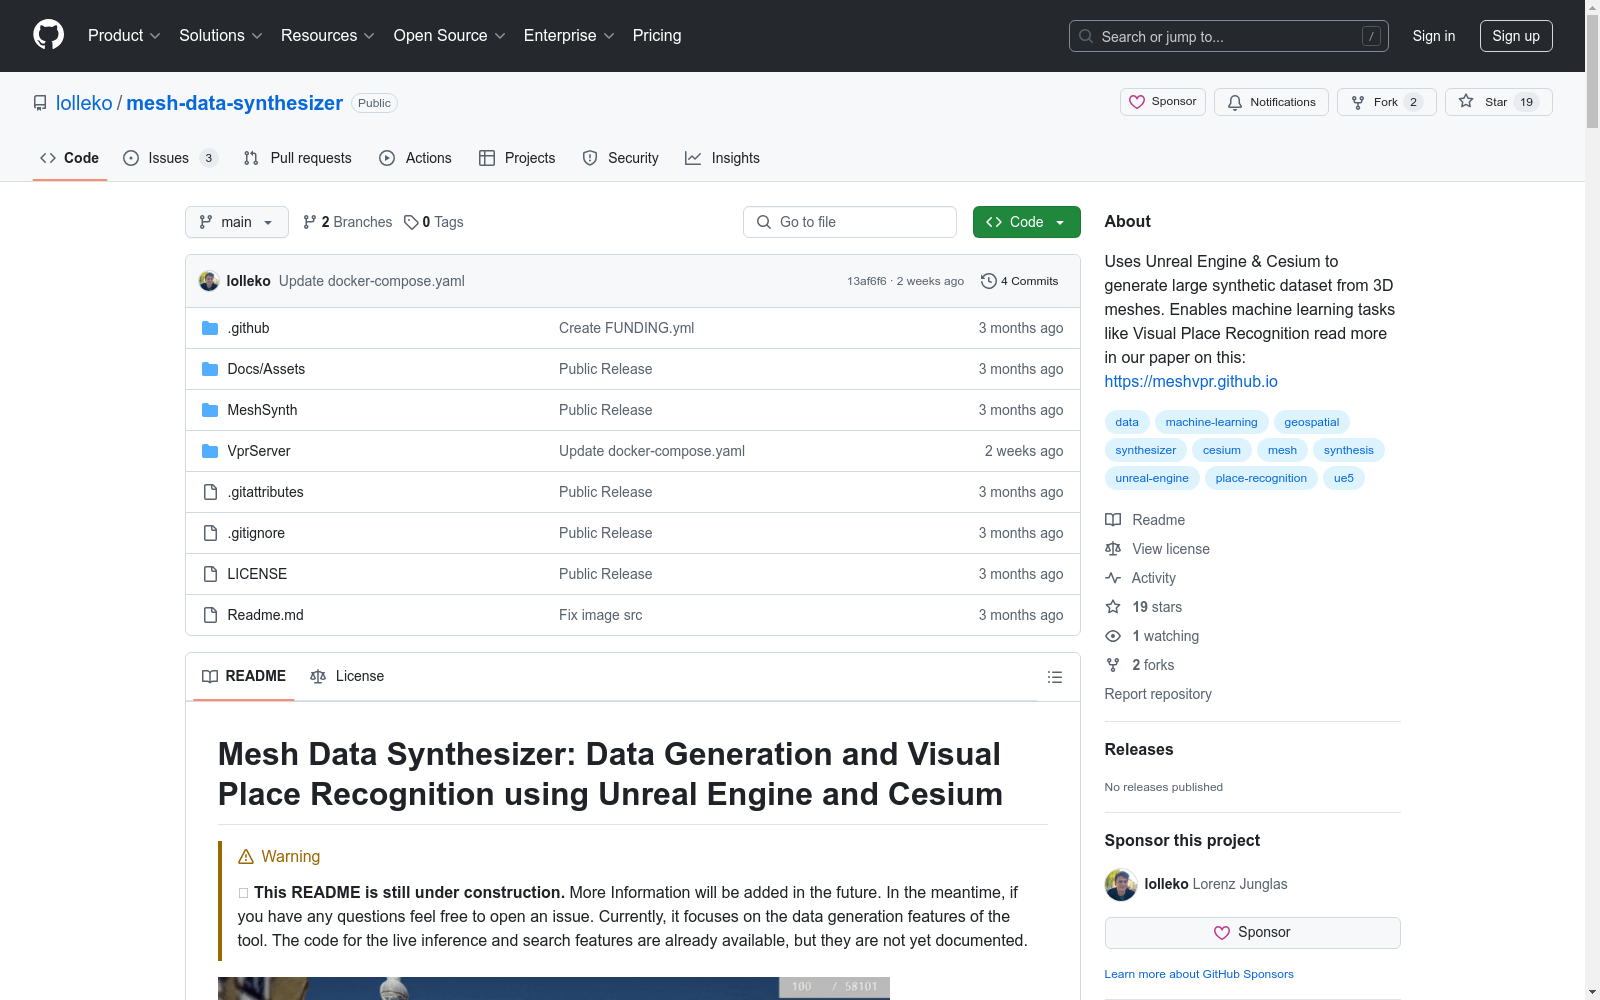
Task: Open the Projects tab
Action: click(517, 158)
